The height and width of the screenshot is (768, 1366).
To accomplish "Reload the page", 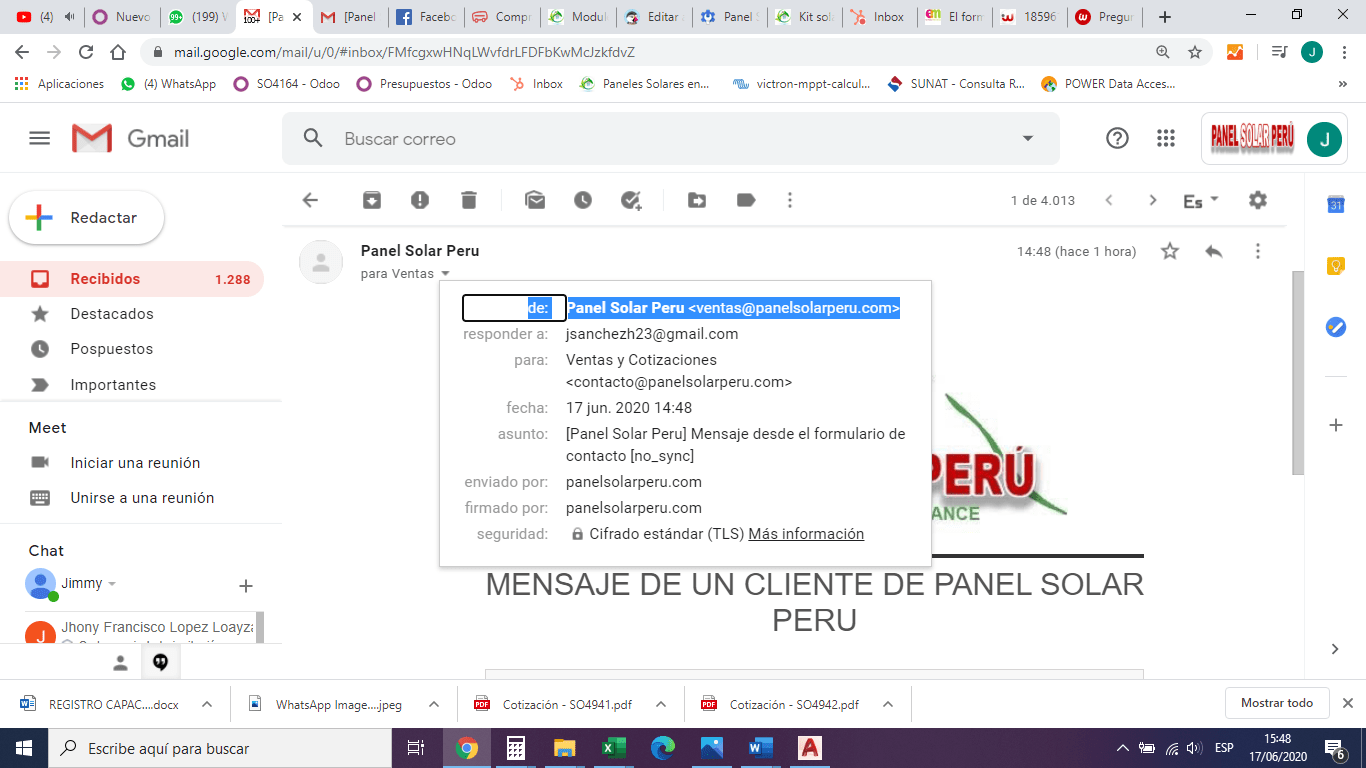I will point(86,52).
